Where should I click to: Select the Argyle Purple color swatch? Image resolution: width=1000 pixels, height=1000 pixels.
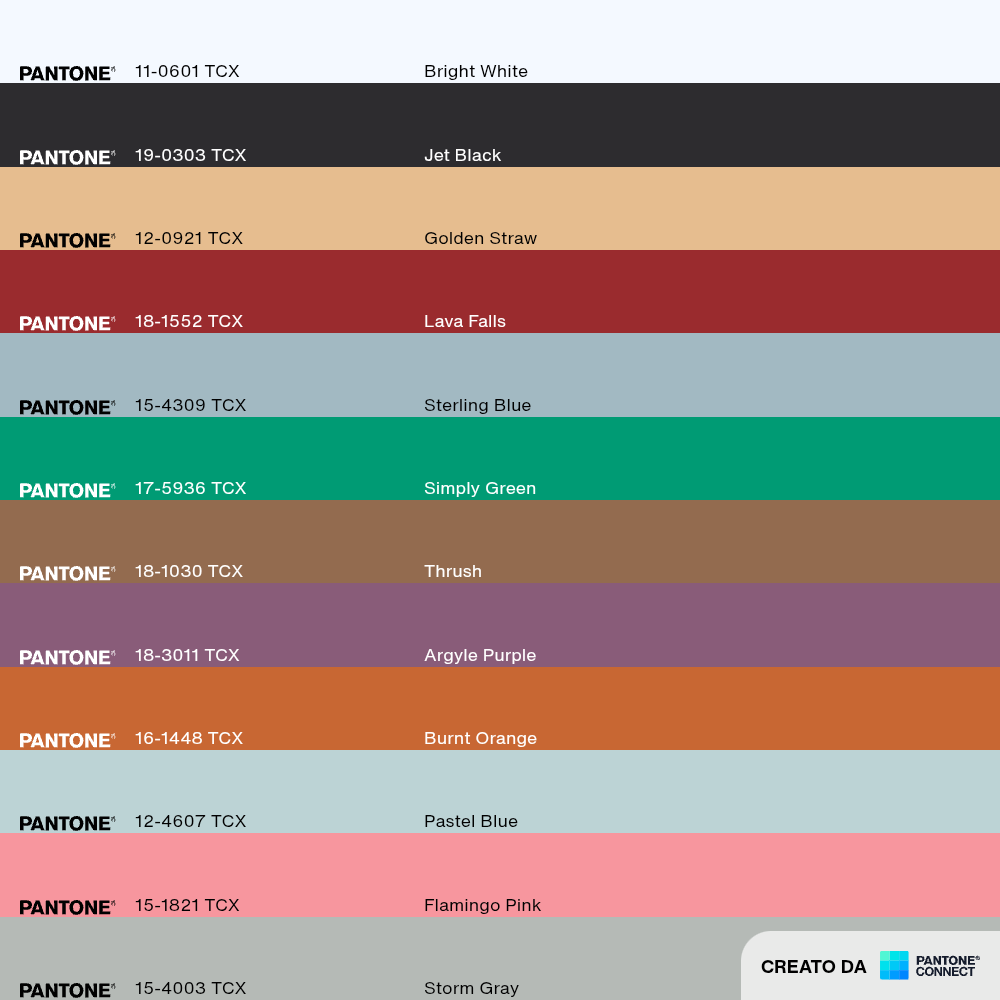coord(500,625)
